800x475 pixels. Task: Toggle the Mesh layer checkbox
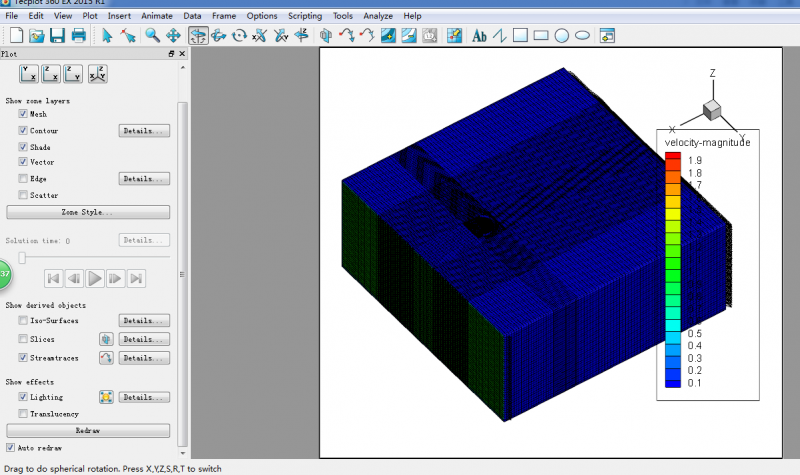pos(23,114)
